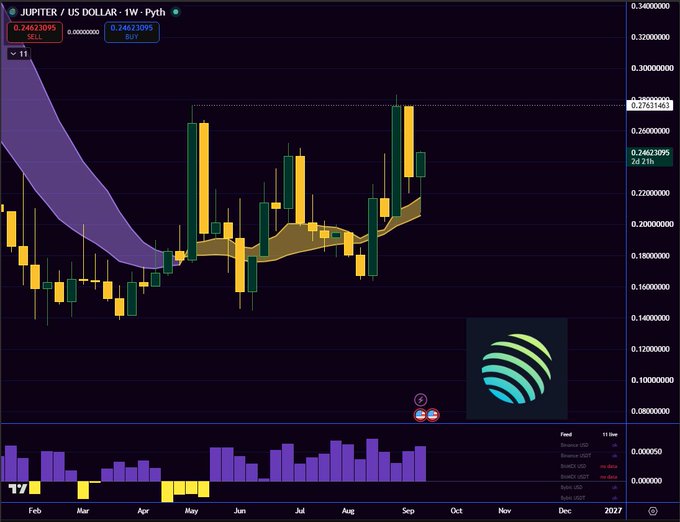Click the 0.34000000 price scale label
This screenshot has height=522, width=680.
pyautogui.click(x=652, y=6)
